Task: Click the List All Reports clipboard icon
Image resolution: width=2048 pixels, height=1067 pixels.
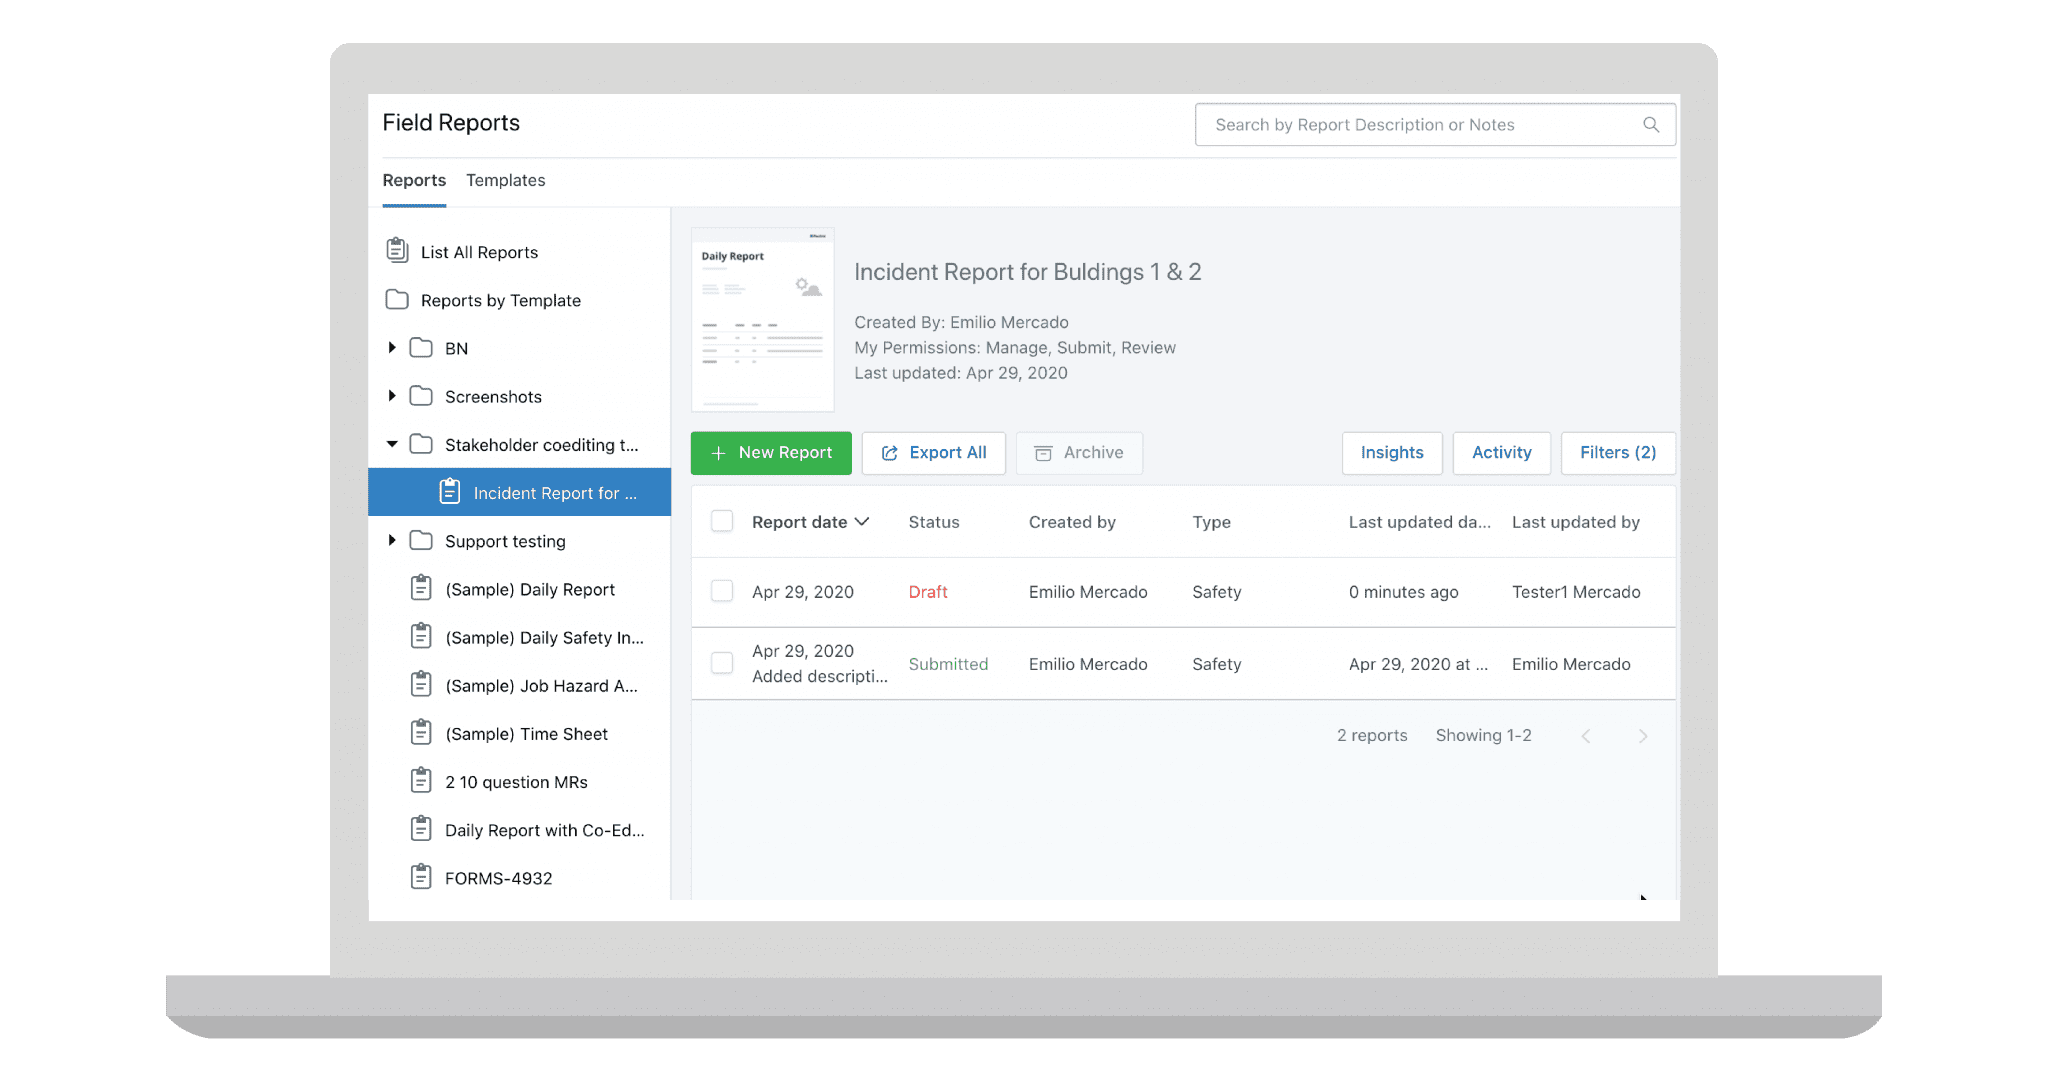Action: point(397,250)
